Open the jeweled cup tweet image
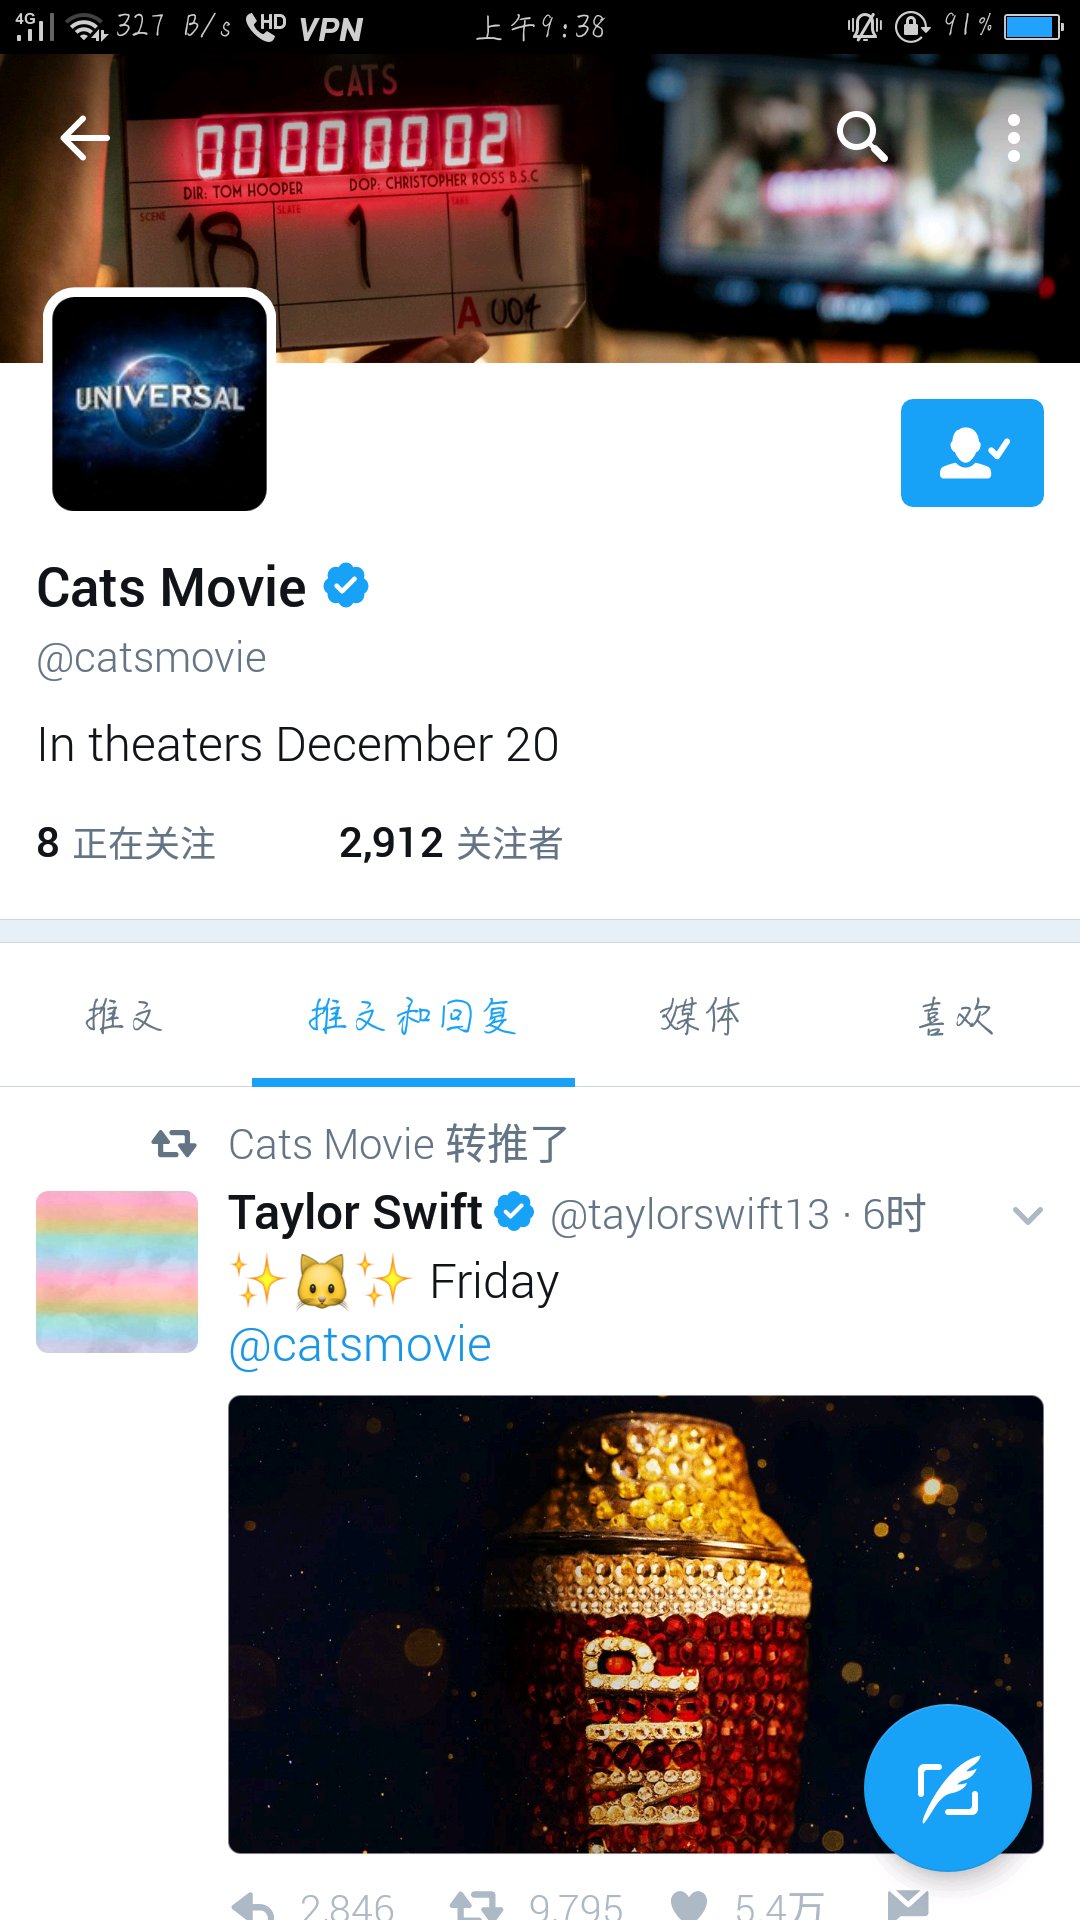 tap(636, 1624)
